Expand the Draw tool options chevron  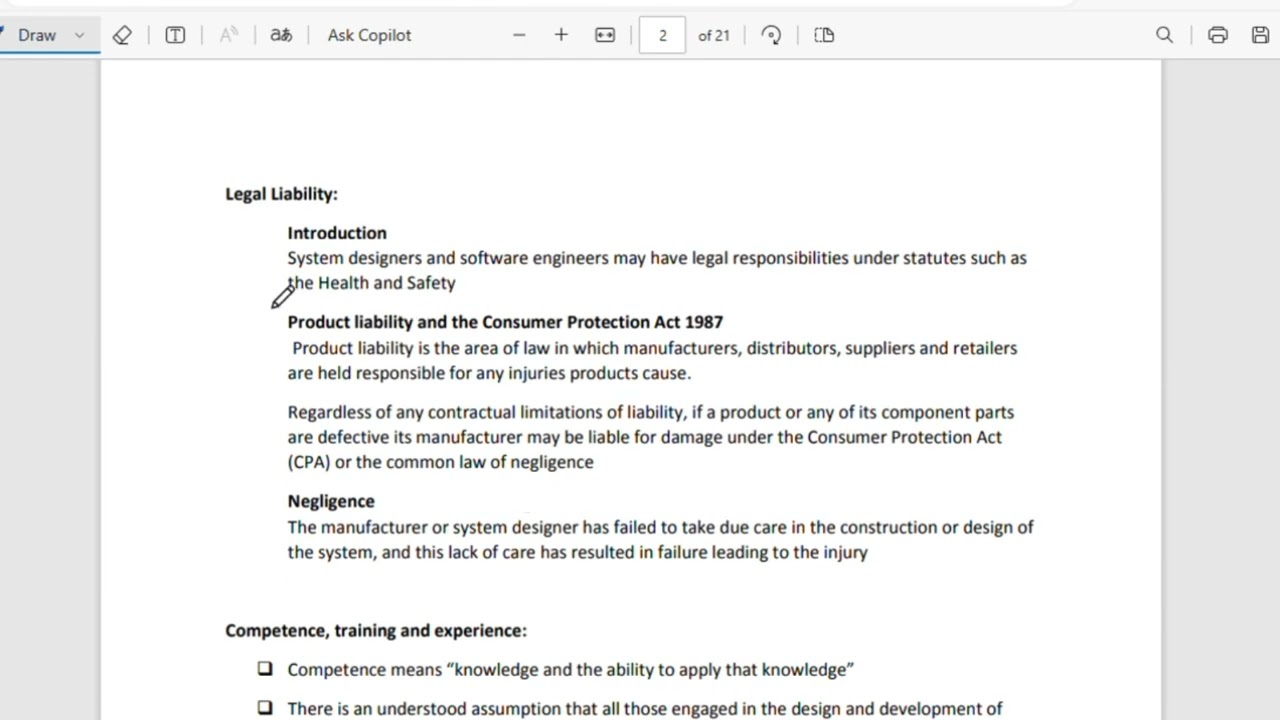(80, 35)
